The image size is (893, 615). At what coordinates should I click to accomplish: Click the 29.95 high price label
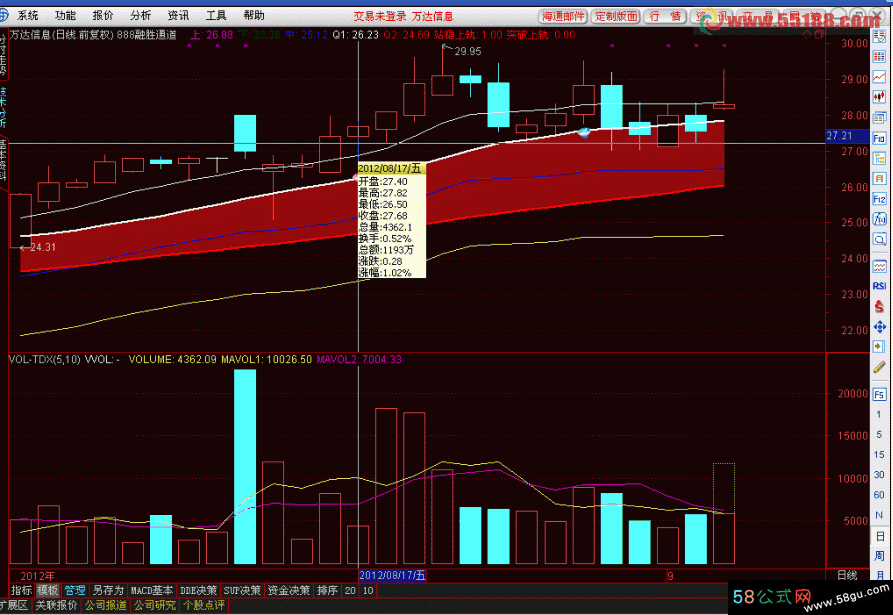point(468,51)
